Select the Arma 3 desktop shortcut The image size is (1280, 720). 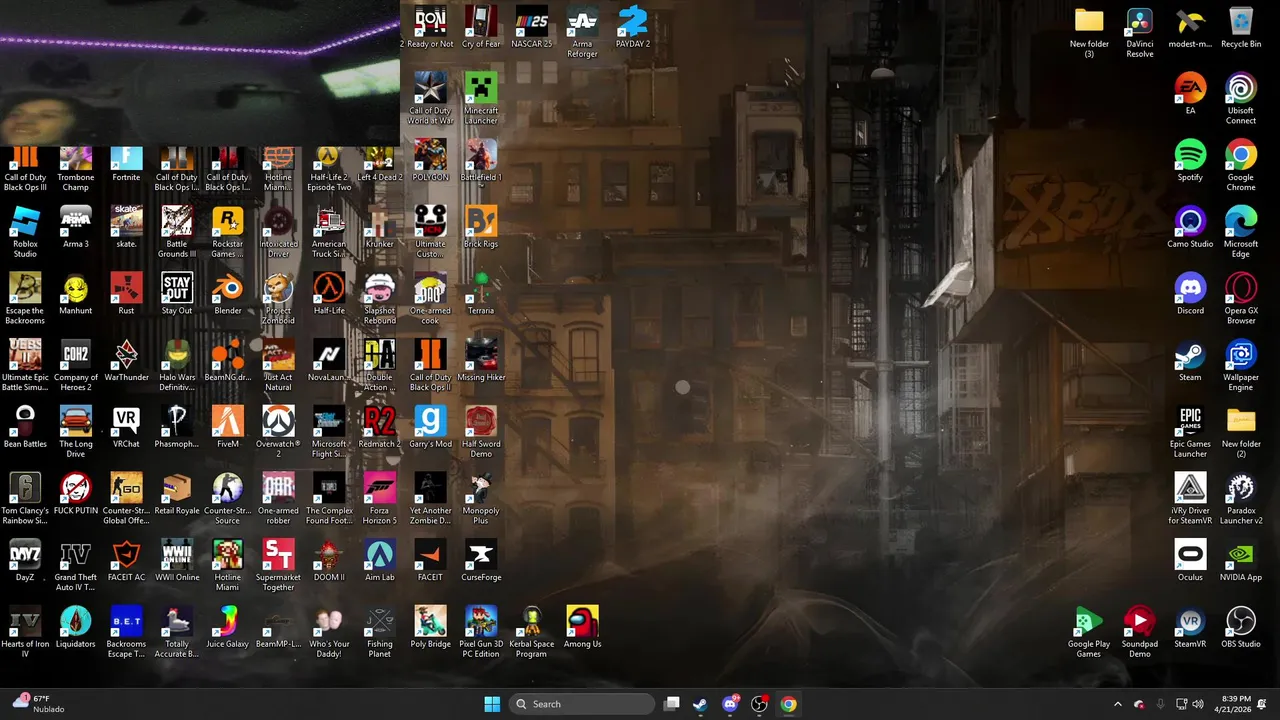pos(75,227)
